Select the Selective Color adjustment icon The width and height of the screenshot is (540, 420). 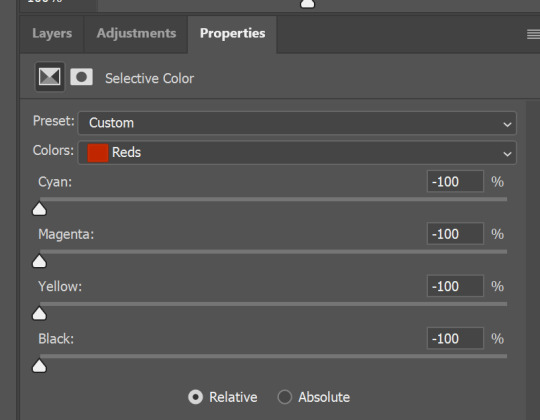click(50, 76)
